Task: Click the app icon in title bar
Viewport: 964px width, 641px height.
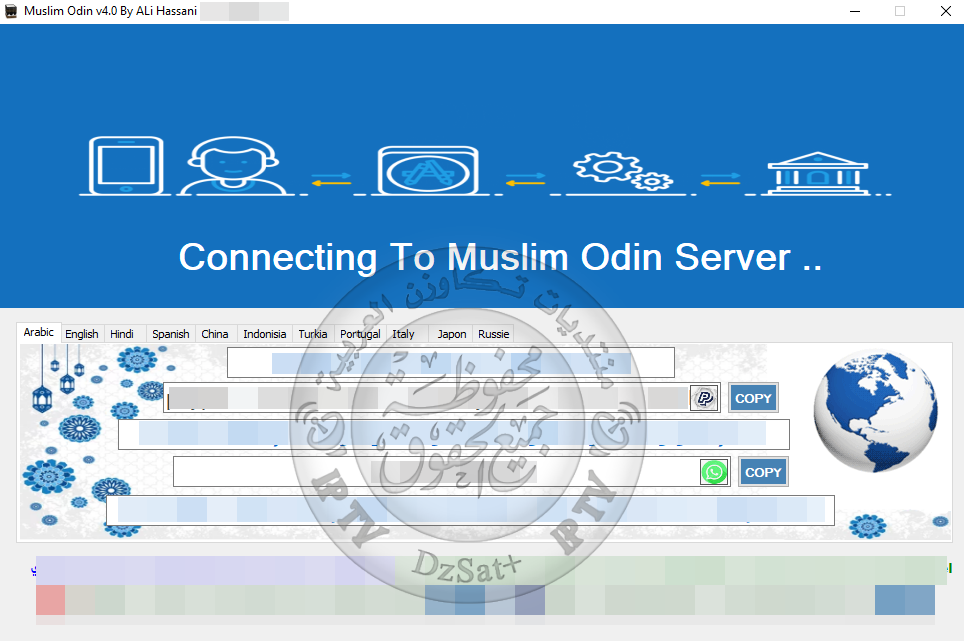Action: pos(11,11)
